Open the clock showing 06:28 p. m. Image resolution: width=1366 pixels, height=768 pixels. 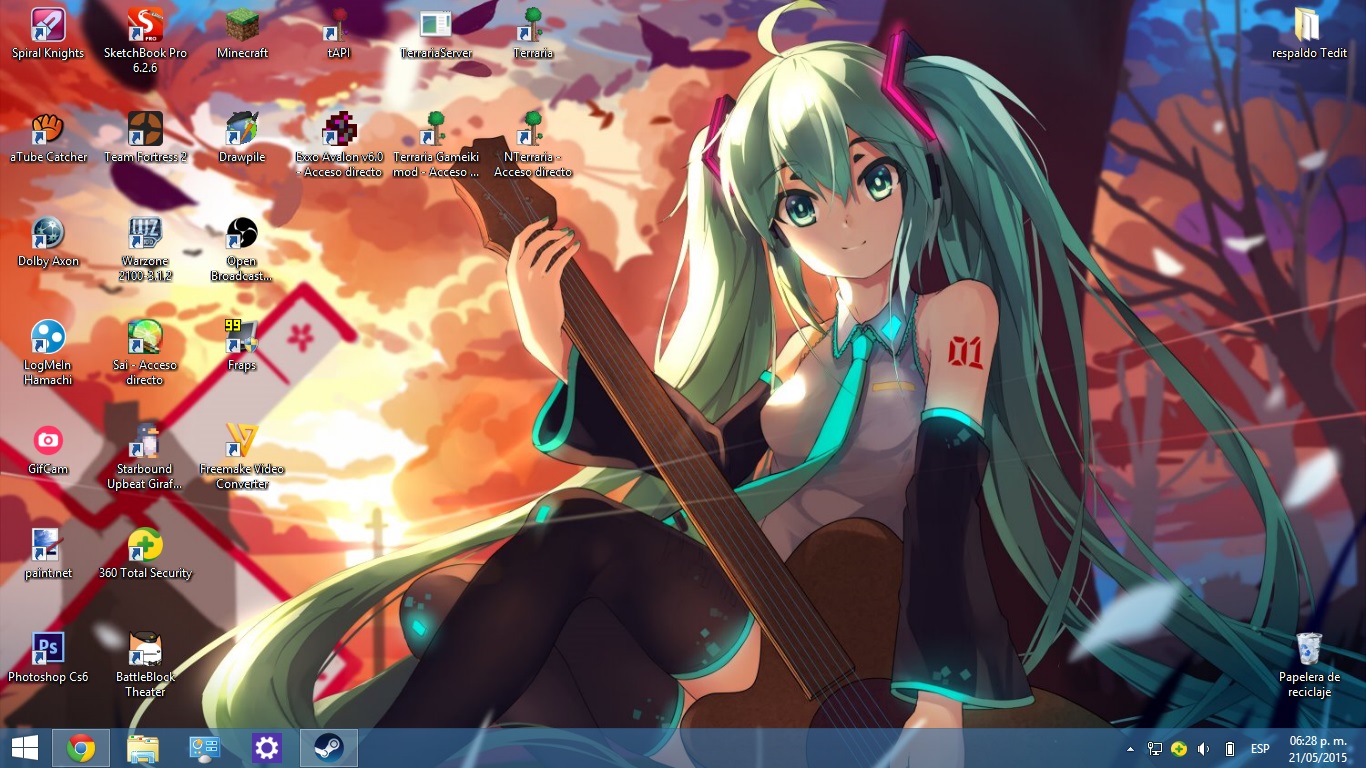[1317, 748]
